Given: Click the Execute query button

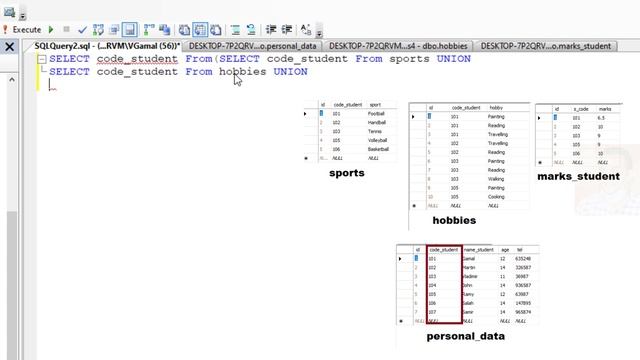Looking at the screenshot, I should (22, 30).
